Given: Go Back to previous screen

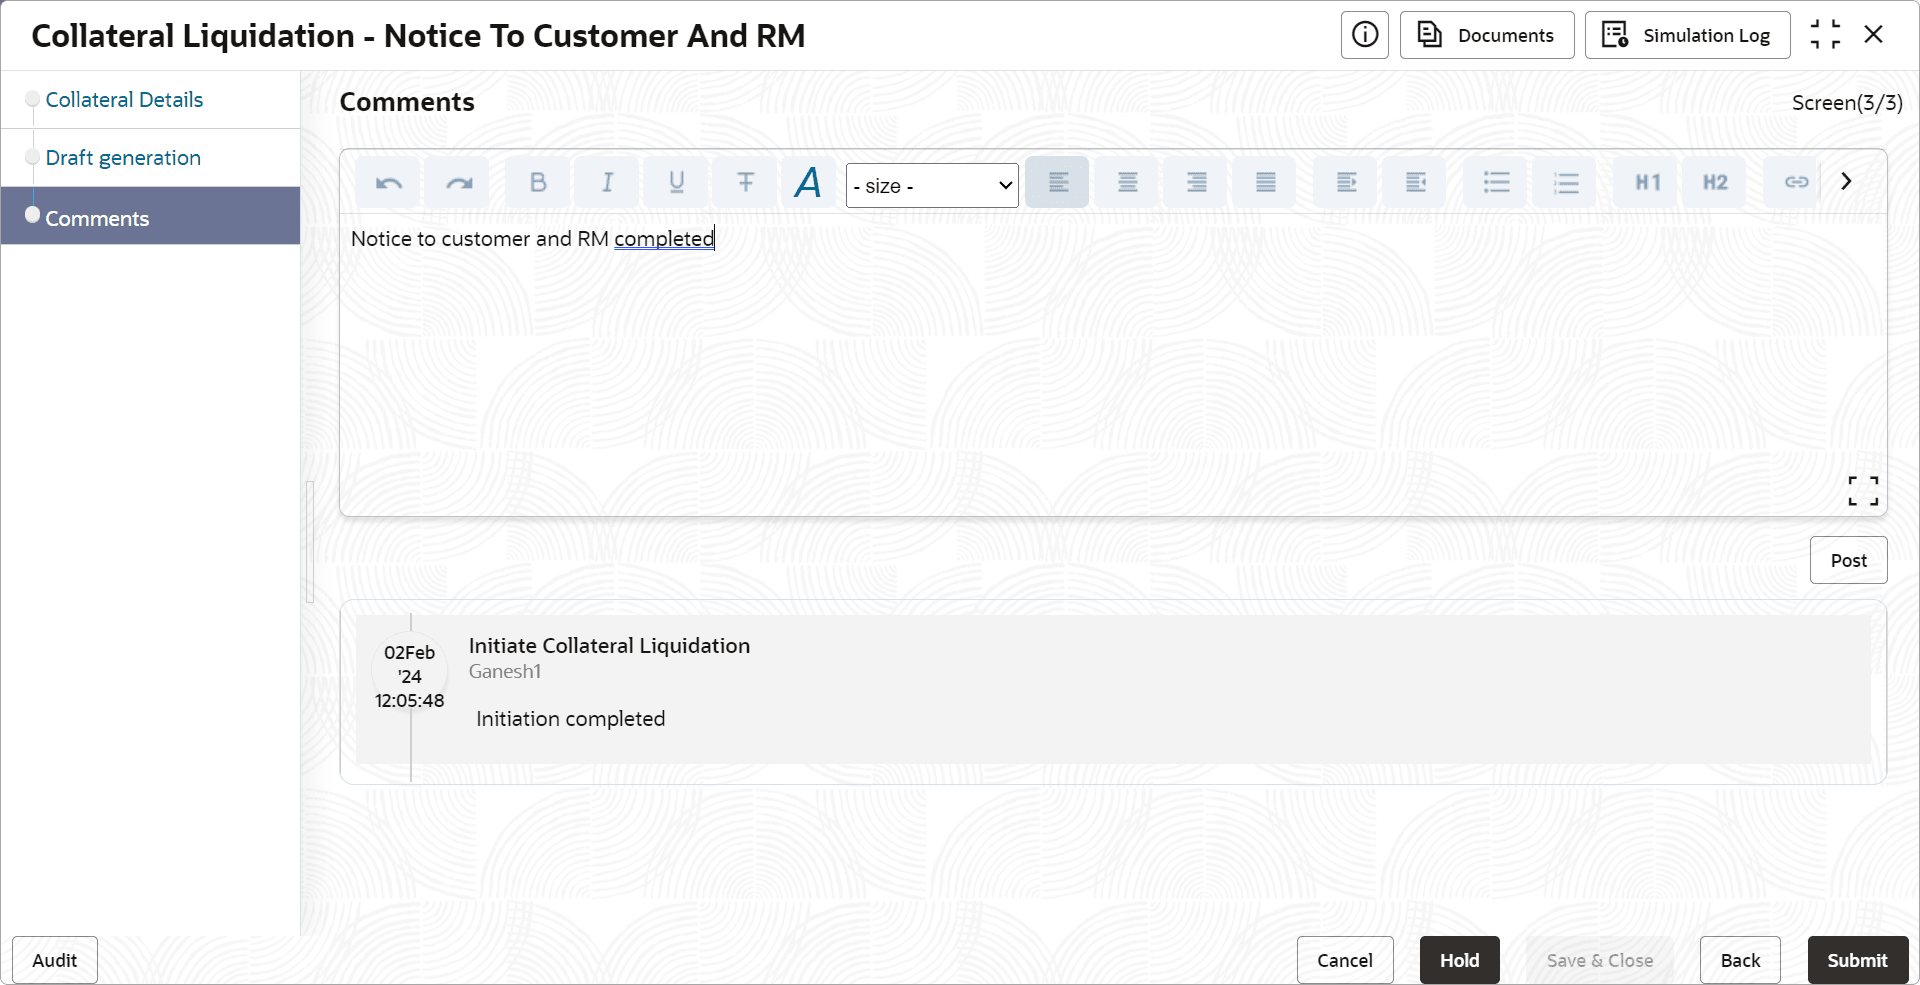Looking at the screenshot, I should pyautogui.click(x=1740, y=960).
